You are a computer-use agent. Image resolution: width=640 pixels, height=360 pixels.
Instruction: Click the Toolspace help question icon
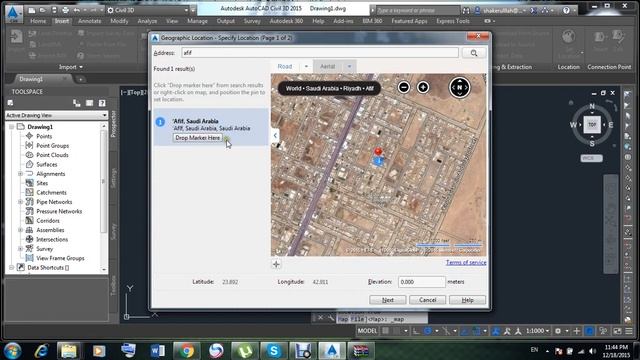click(x=102, y=103)
